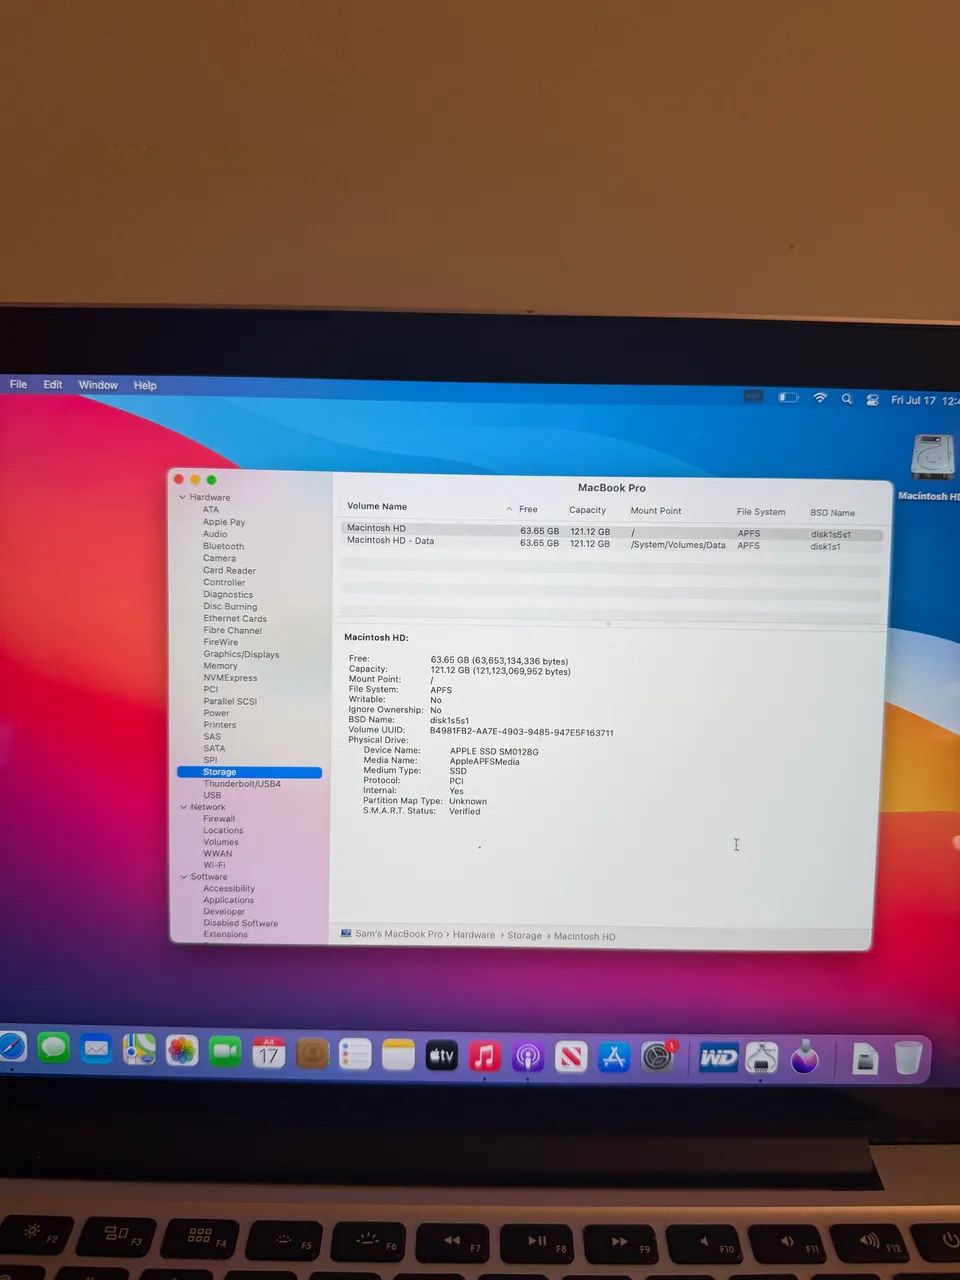The height and width of the screenshot is (1280, 960).
Task: Open System Preferences with badge
Action: [658, 1057]
